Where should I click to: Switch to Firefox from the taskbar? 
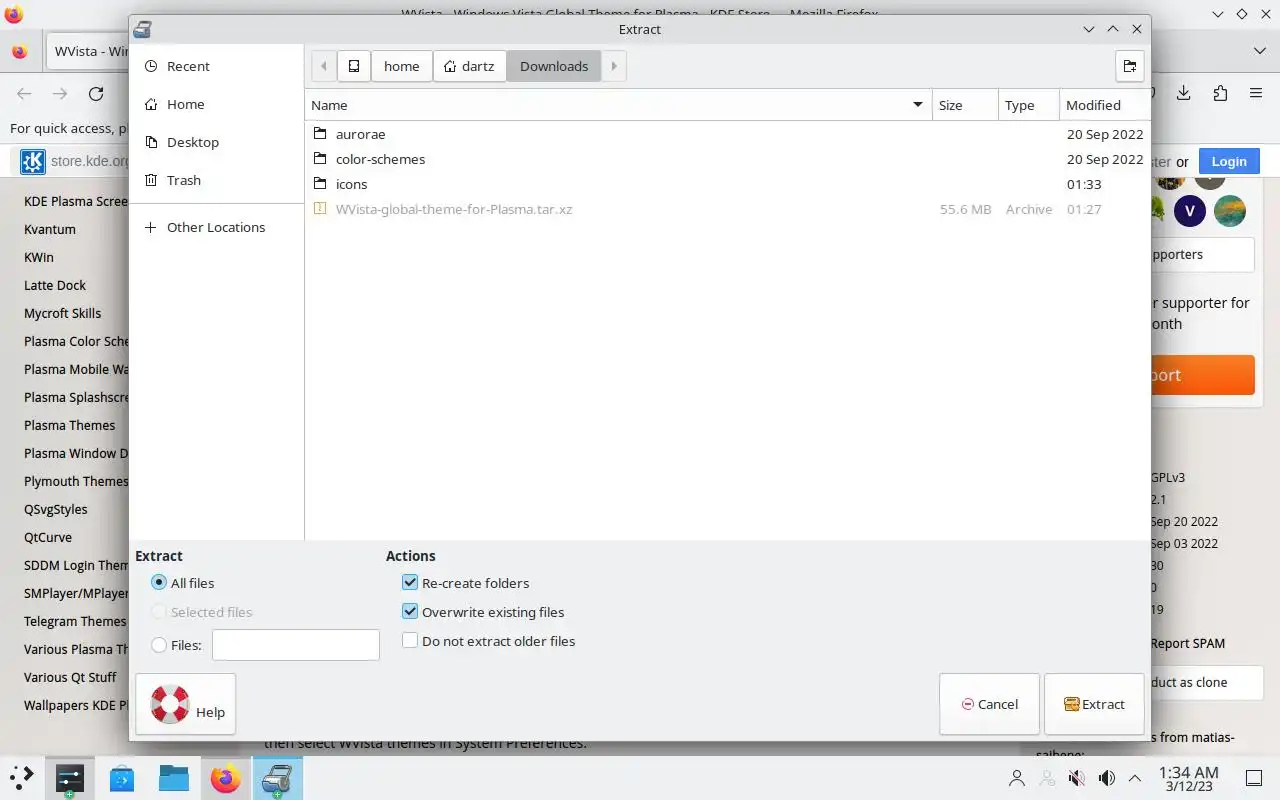[226, 777]
